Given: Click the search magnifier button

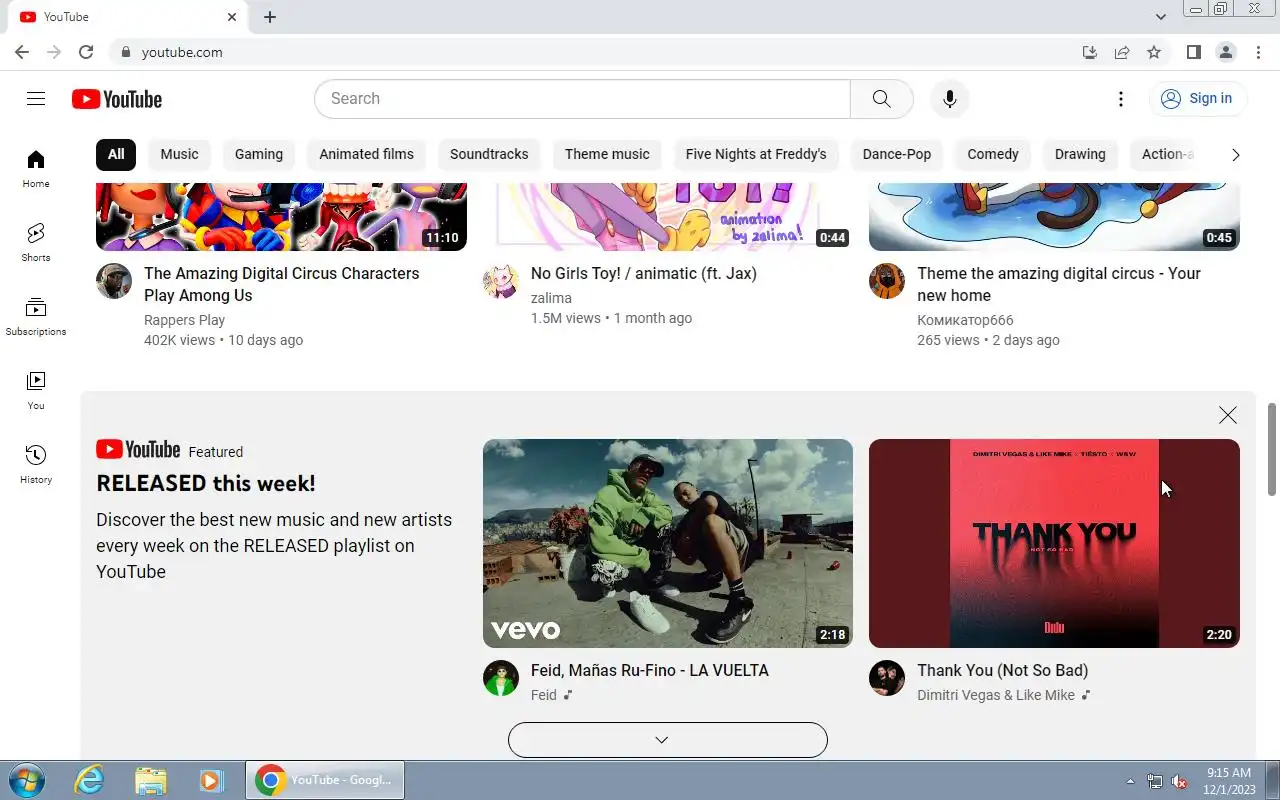Looking at the screenshot, I should click(881, 99).
